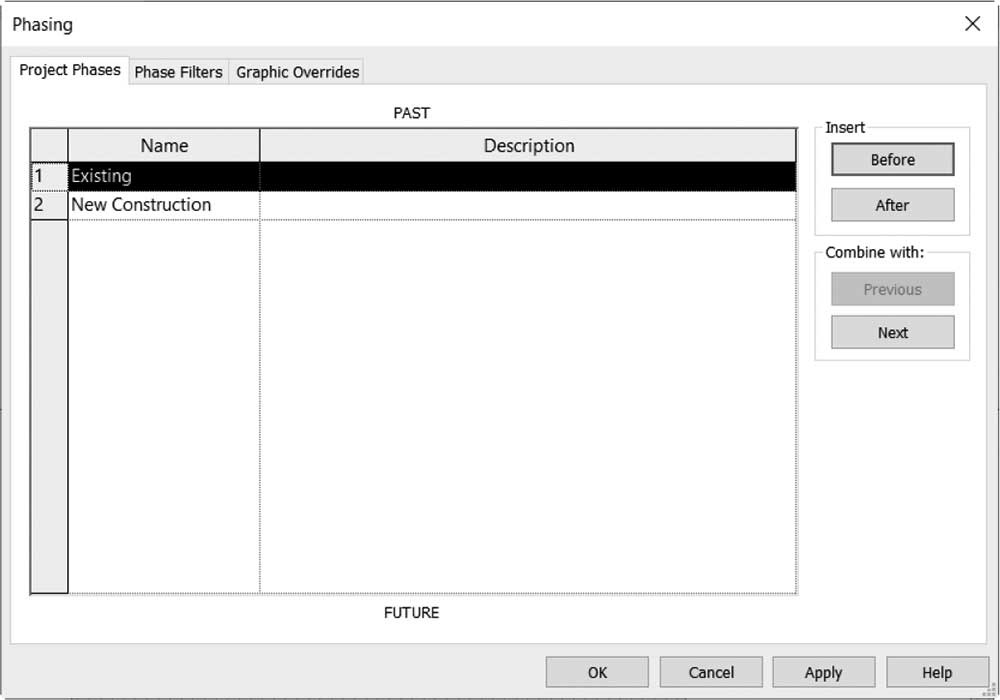The width and height of the screenshot is (1000, 700).
Task: Open the Graphic Overrides tab
Action: tap(297, 72)
